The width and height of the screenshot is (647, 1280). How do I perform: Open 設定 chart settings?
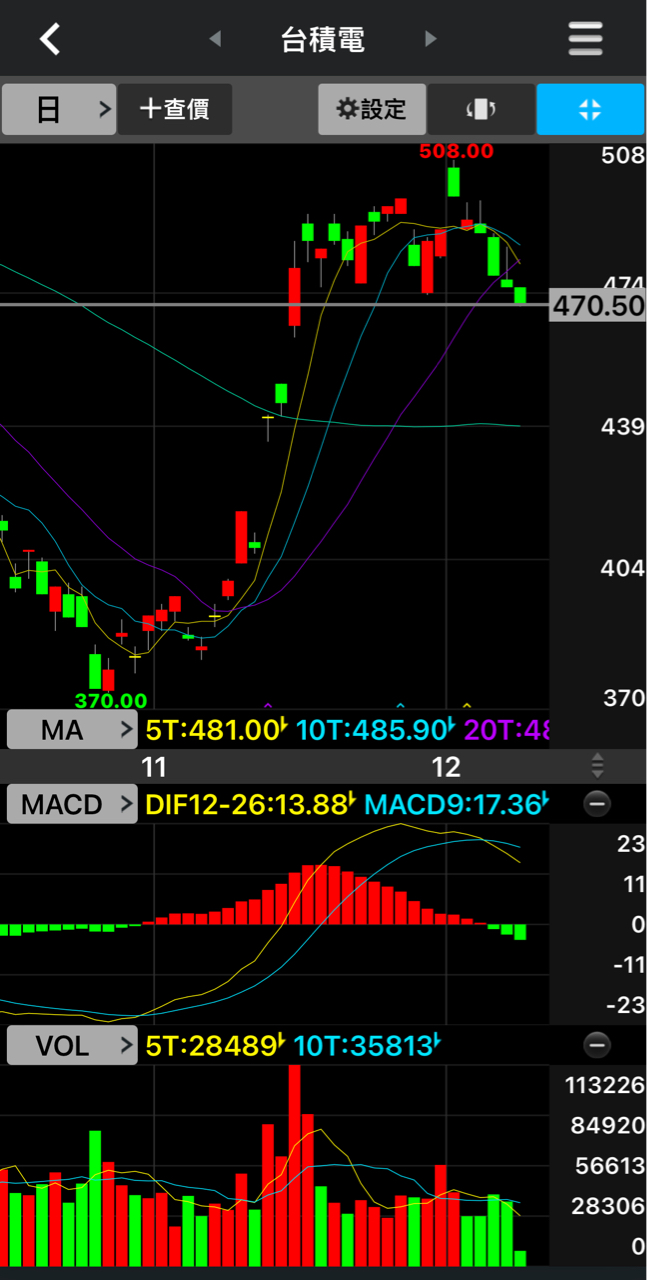[372, 109]
